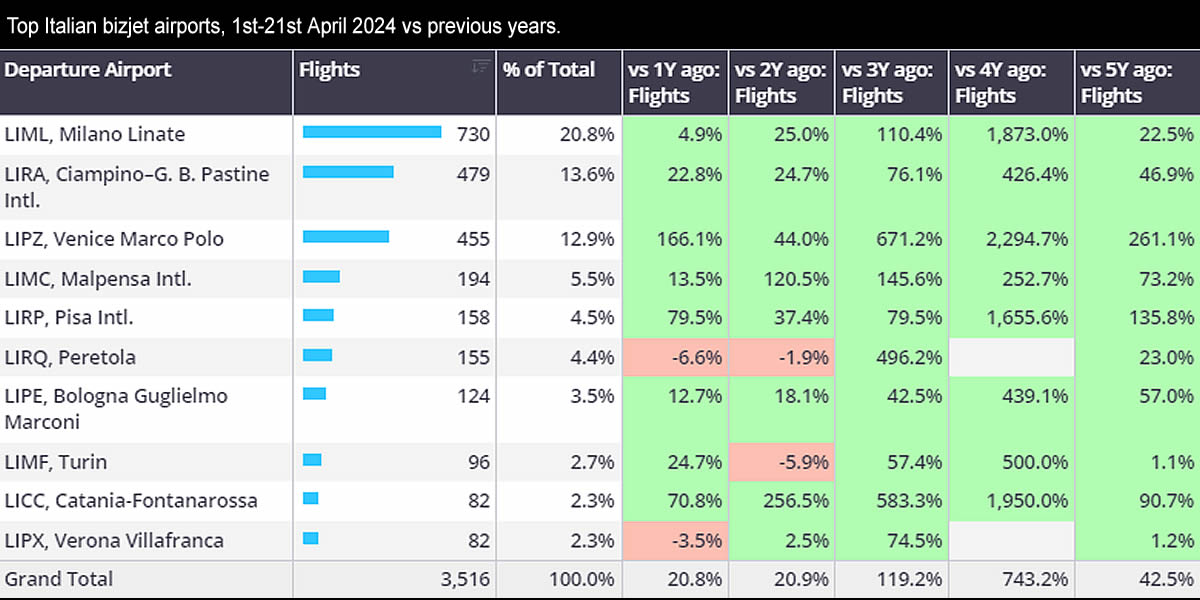Click the Departure Airport column header
1200x600 pixels.
coord(88,70)
